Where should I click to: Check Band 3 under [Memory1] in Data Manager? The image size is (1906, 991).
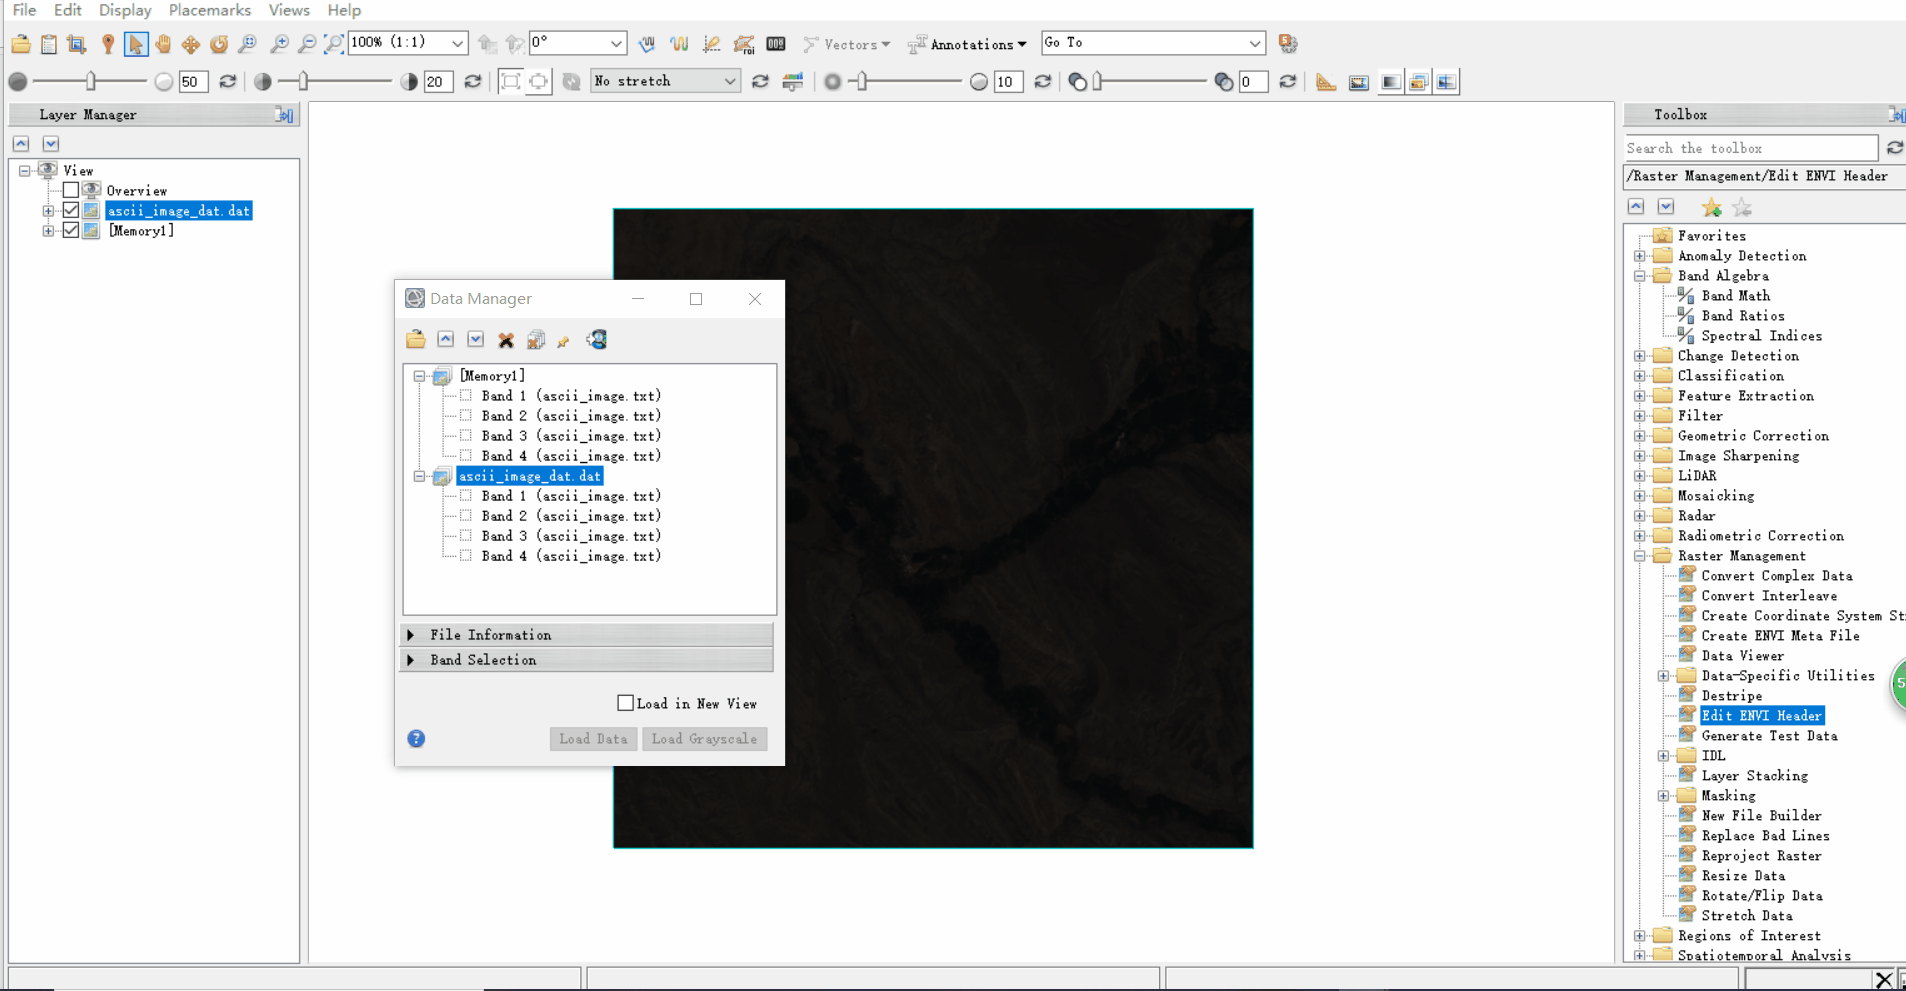click(x=466, y=436)
